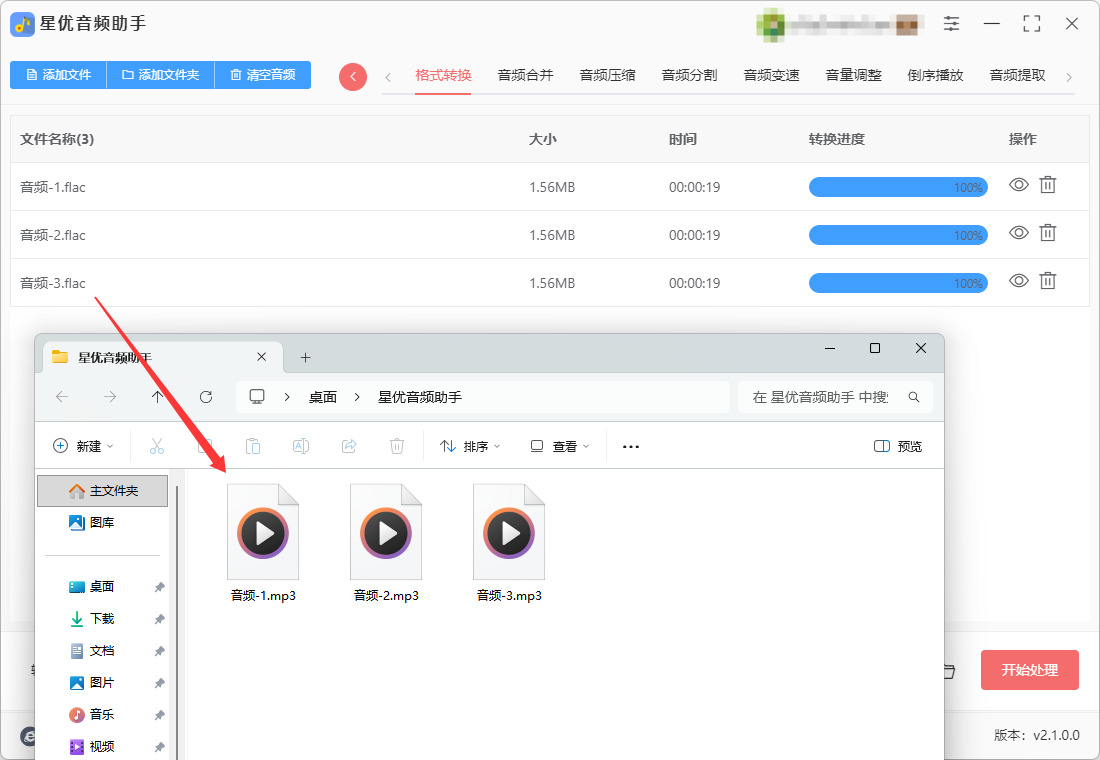1100x760 pixels.
Task: Open the 新建 dropdown in Explorer
Action: point(83,446)
